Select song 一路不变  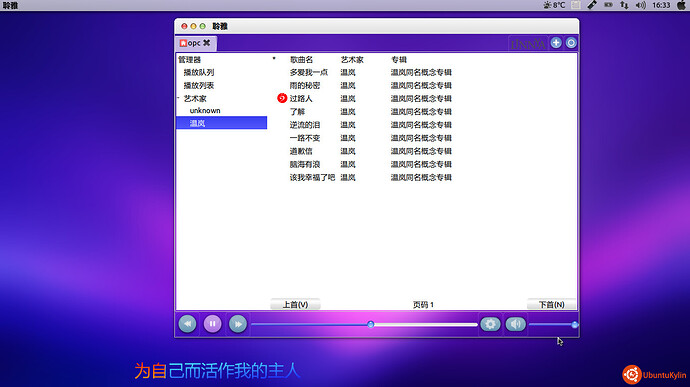click(305, 138)
